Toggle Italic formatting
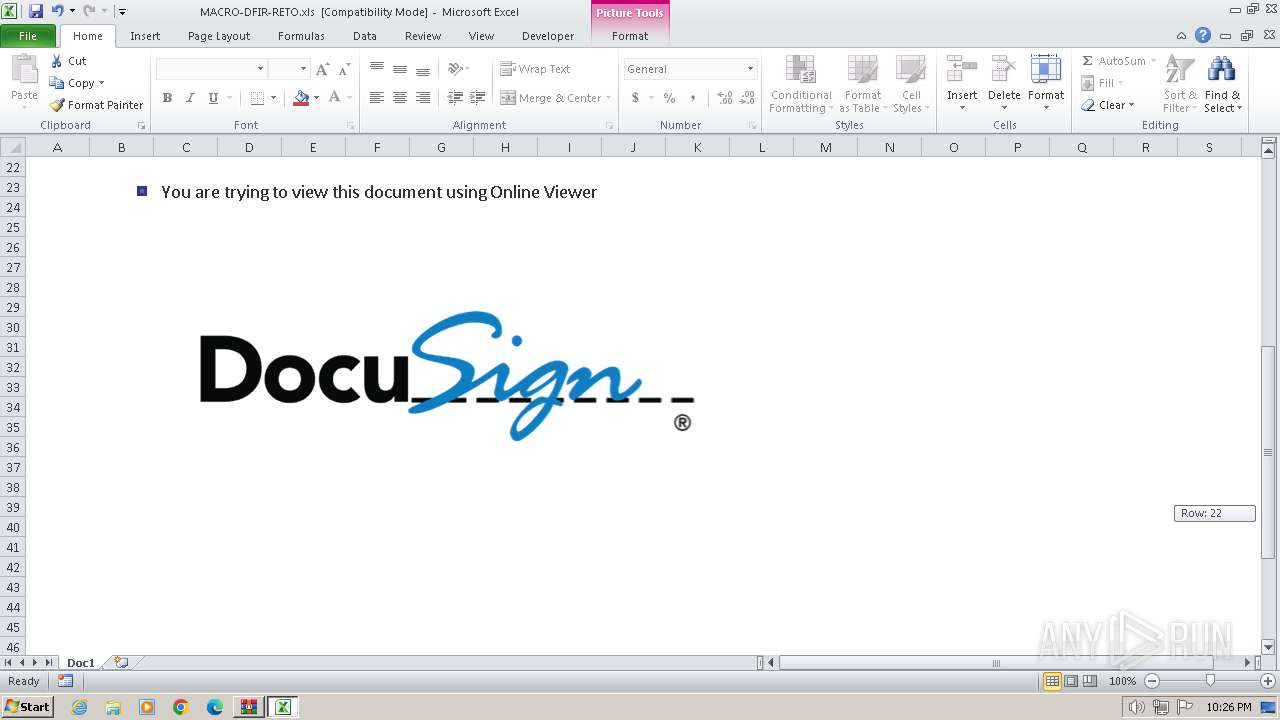The height and width of the screenshot is (720, 1280). pos(190,98)
